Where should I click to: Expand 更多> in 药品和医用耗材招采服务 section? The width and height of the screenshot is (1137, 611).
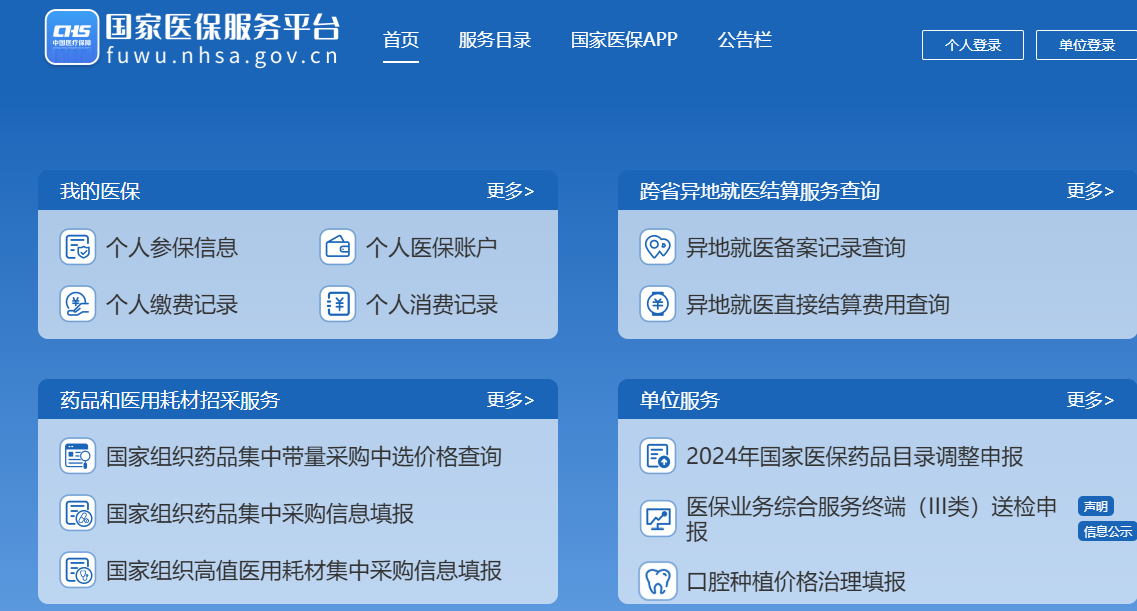coord(510,400)
